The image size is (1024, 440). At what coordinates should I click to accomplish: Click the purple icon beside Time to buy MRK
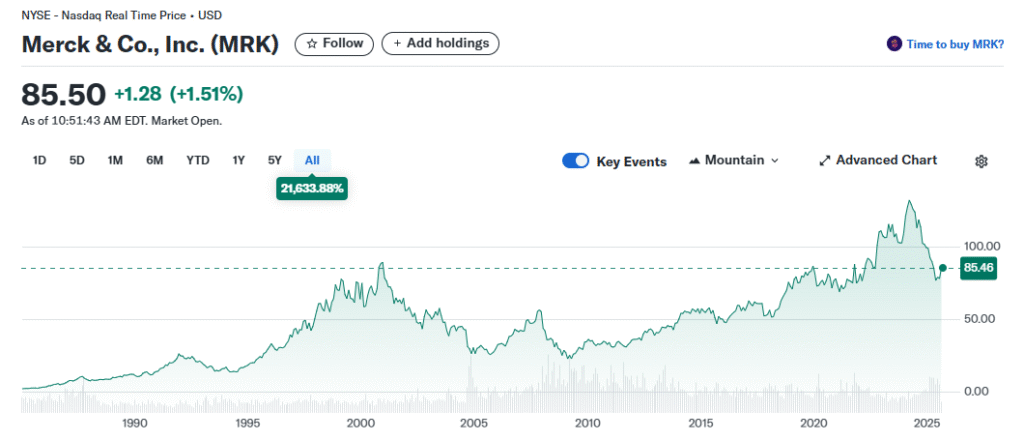pyautogui.click(x=894, y=44)
